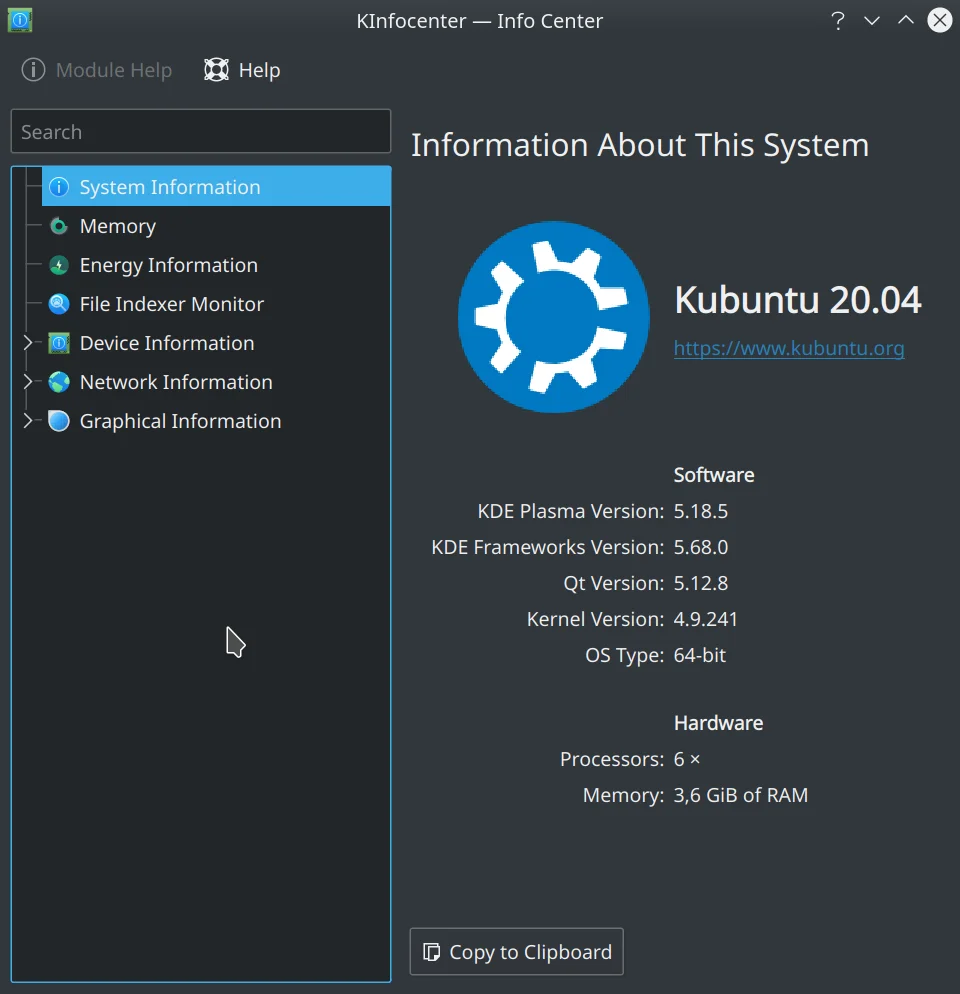The image size is (960, 994).
Task: Select the Graphical Information label
Action: point(180,422)
